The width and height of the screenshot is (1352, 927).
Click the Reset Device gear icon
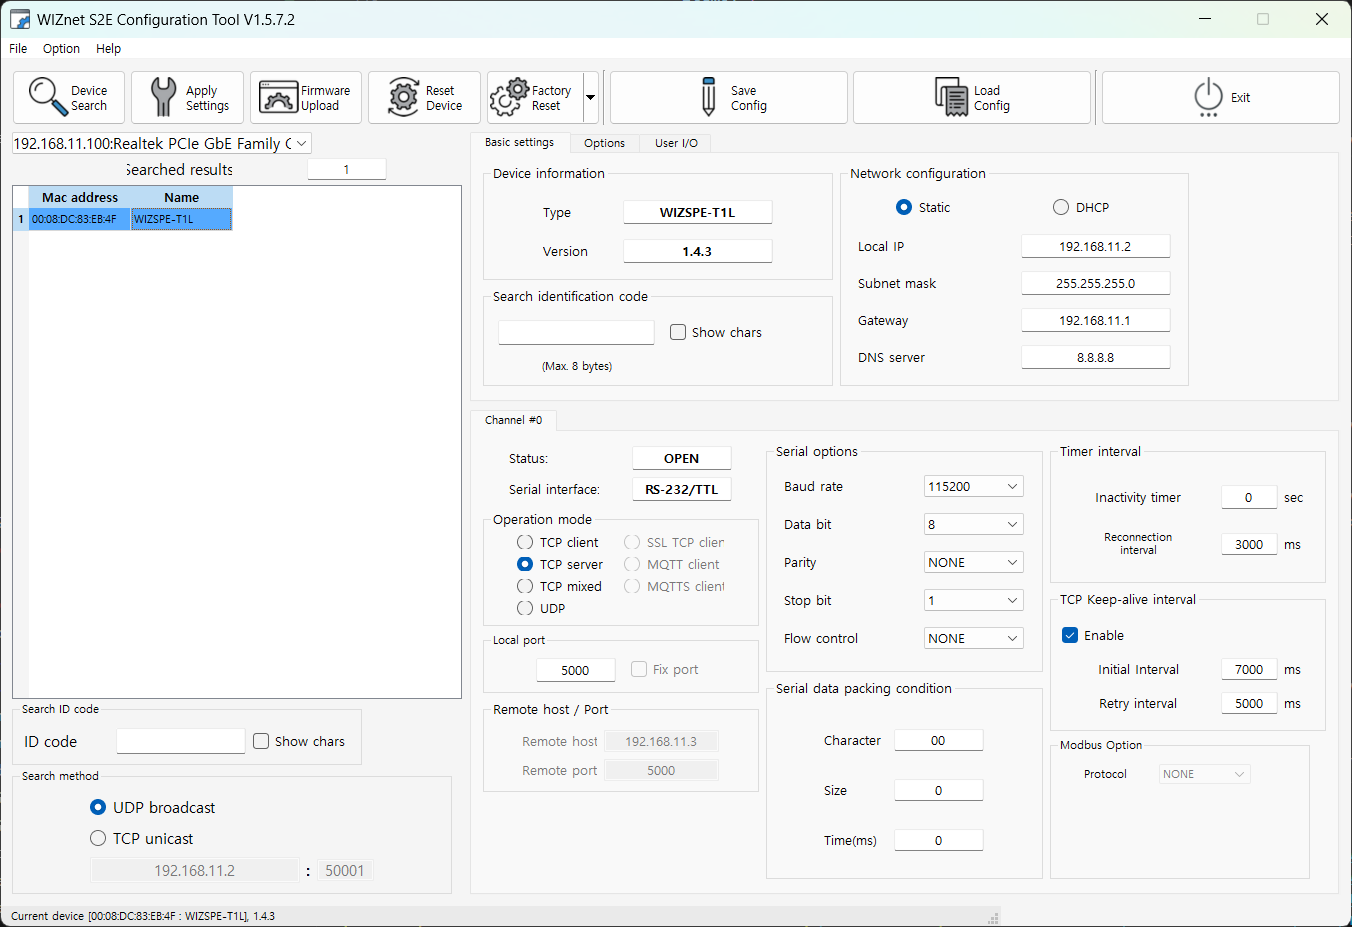(403, 97)
